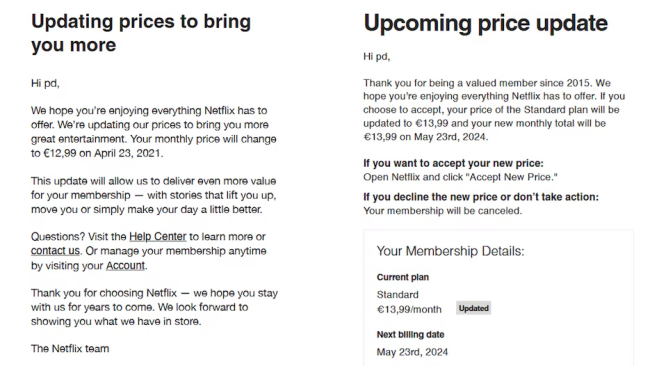The width and height of the screenshot is (650, 366).
Task: Click the May 23rd, 2024 billing date value
Action: (412, 352)
